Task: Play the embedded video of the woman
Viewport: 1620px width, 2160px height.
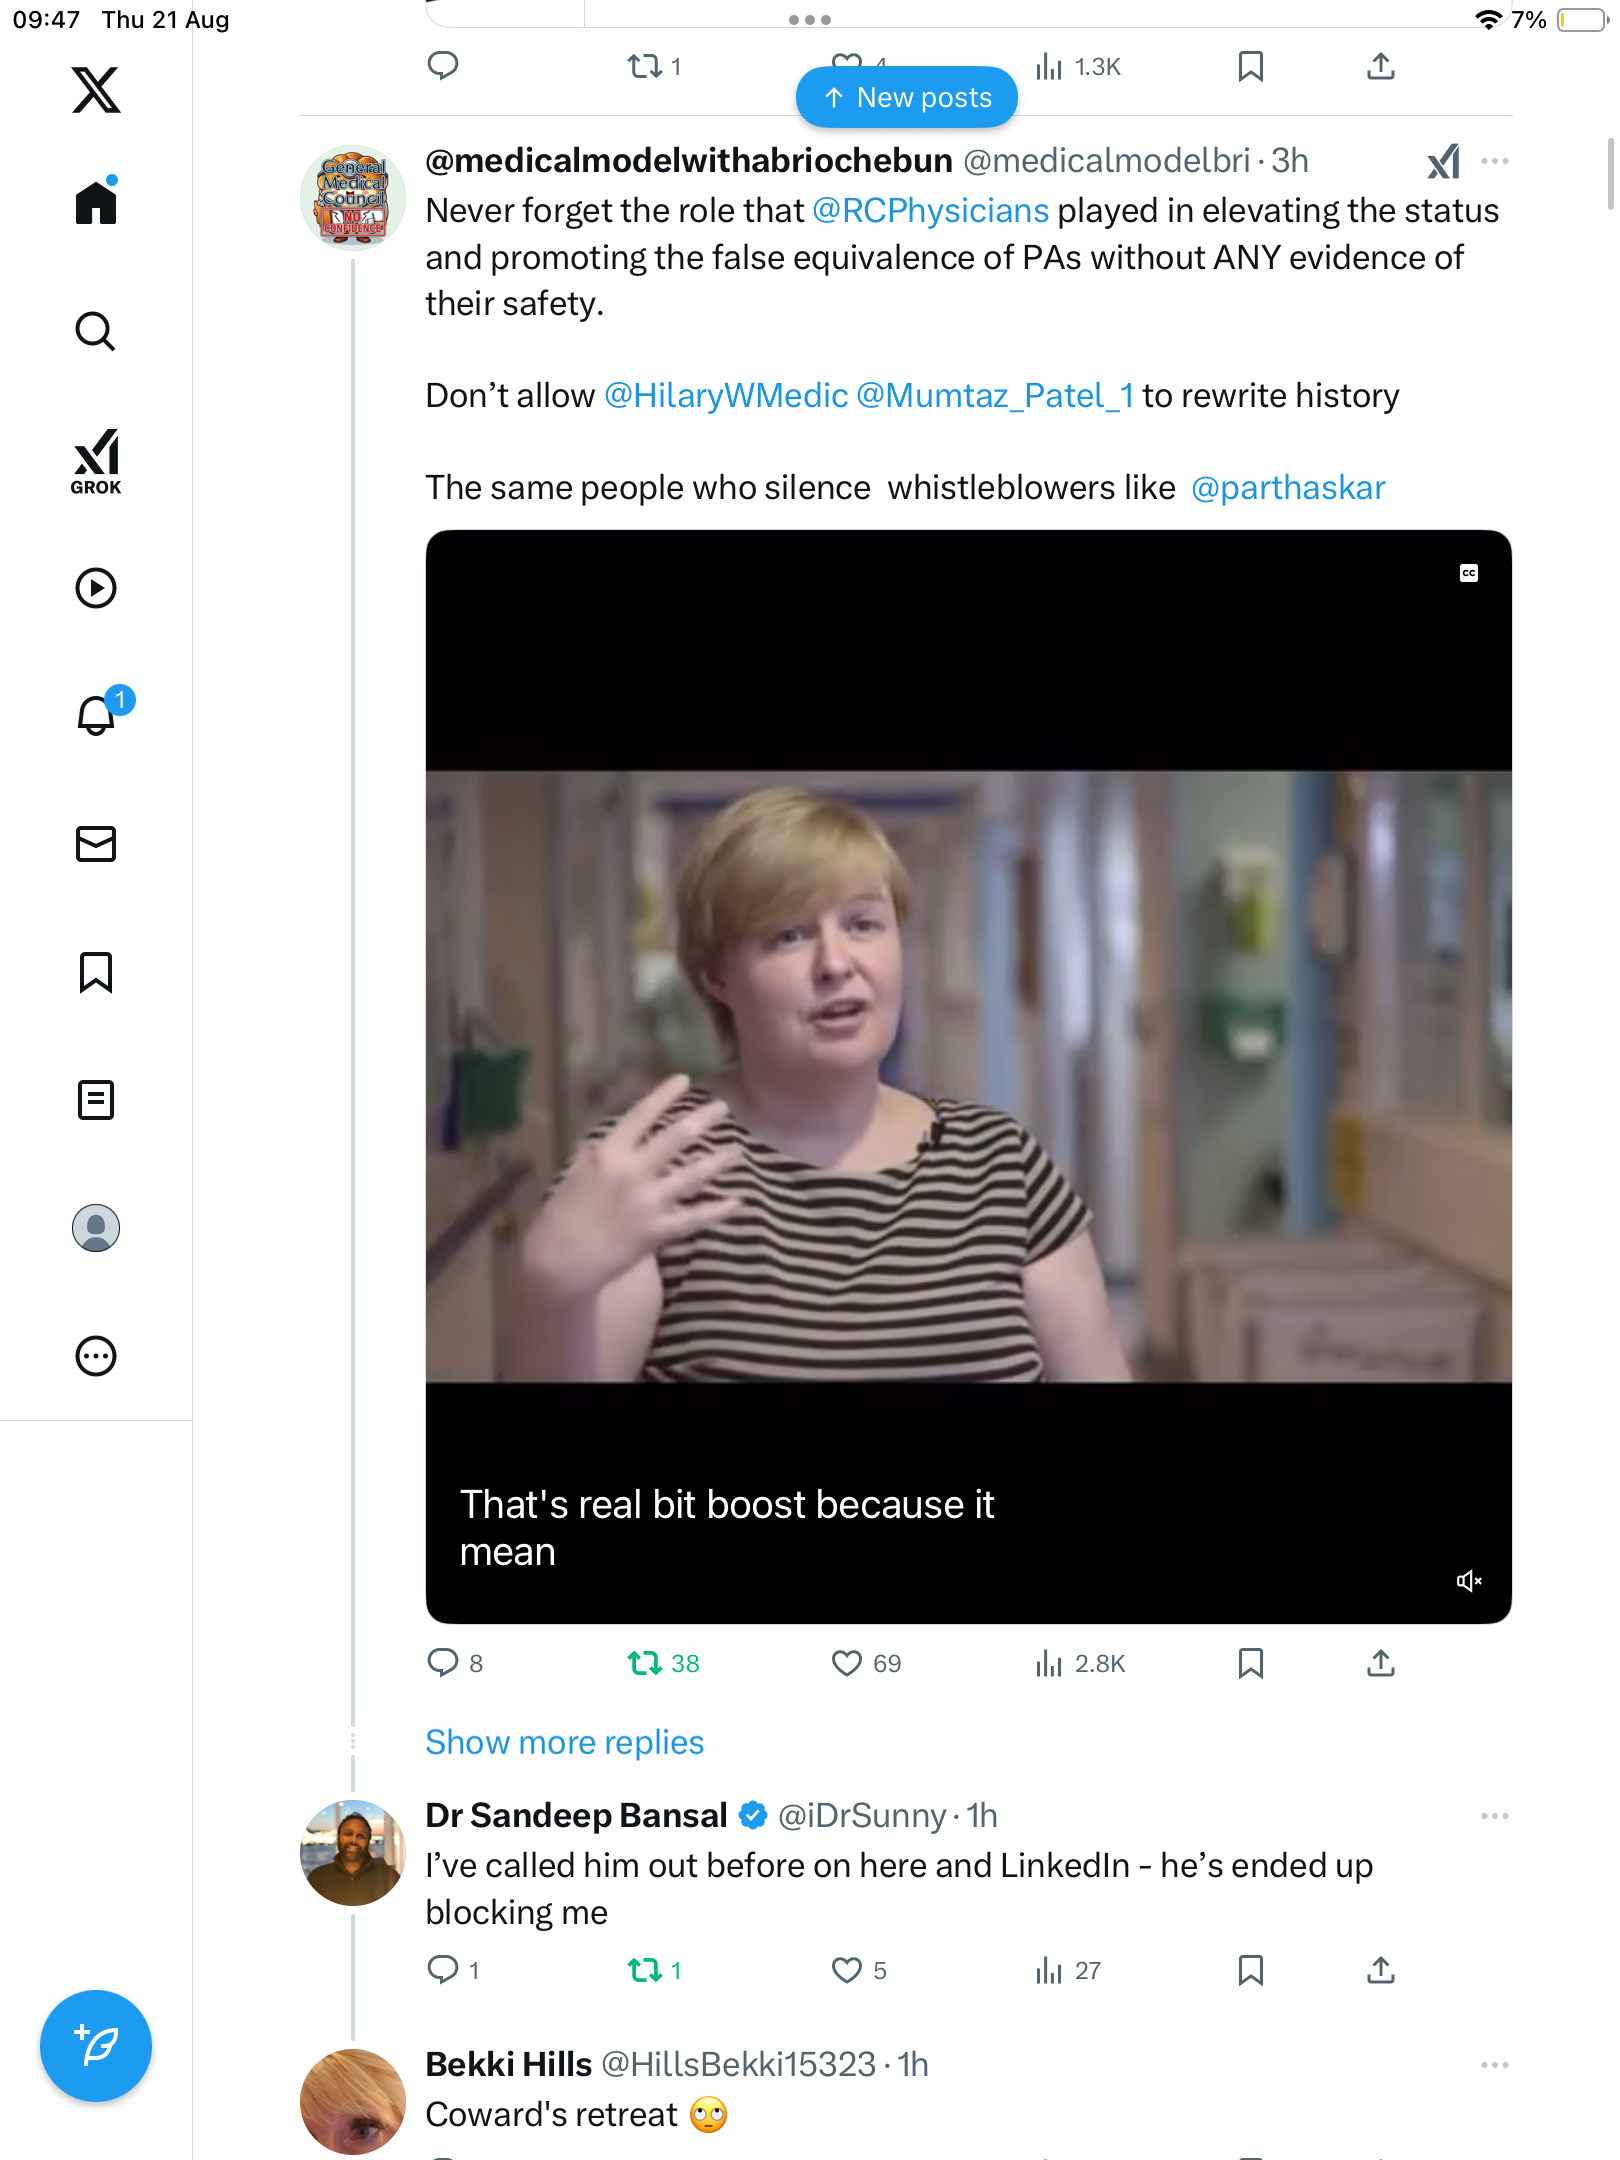Action: coord(968,1076)
